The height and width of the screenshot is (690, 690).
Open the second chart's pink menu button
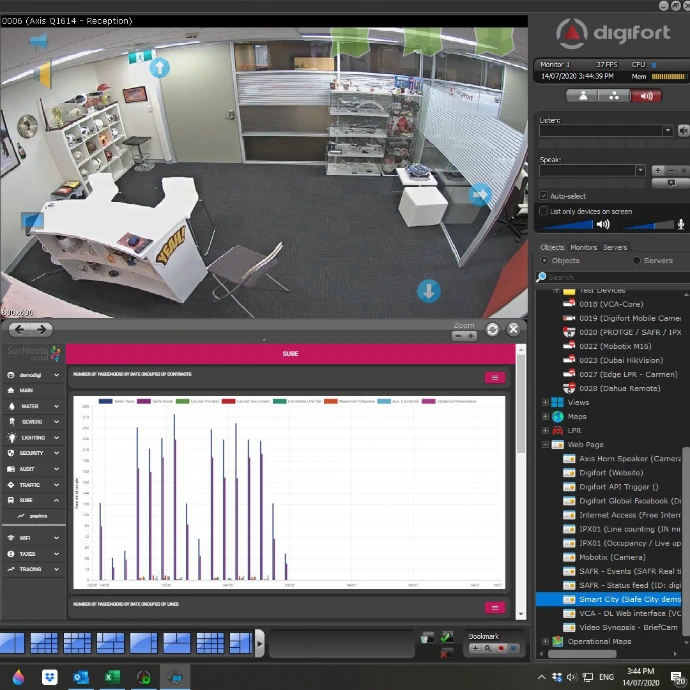pos(495,608)
